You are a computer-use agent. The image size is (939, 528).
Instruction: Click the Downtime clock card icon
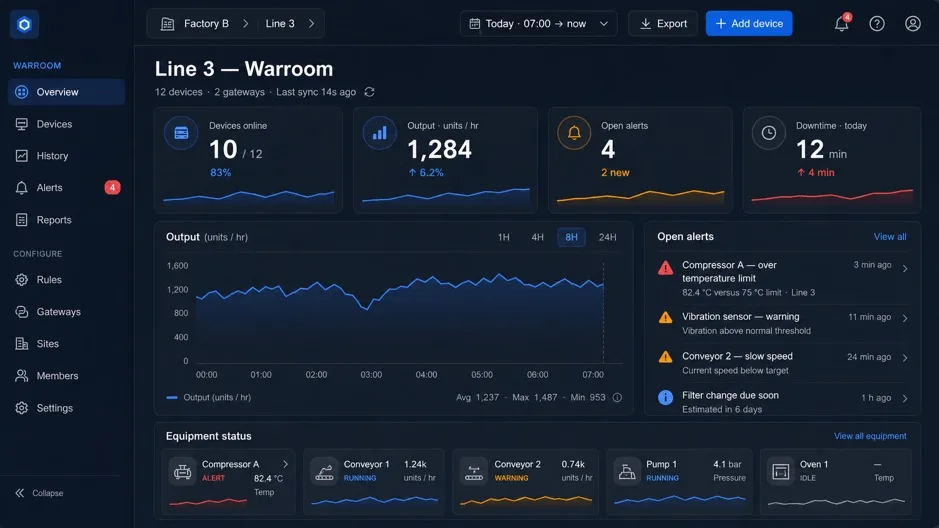[x=769, y=133]
